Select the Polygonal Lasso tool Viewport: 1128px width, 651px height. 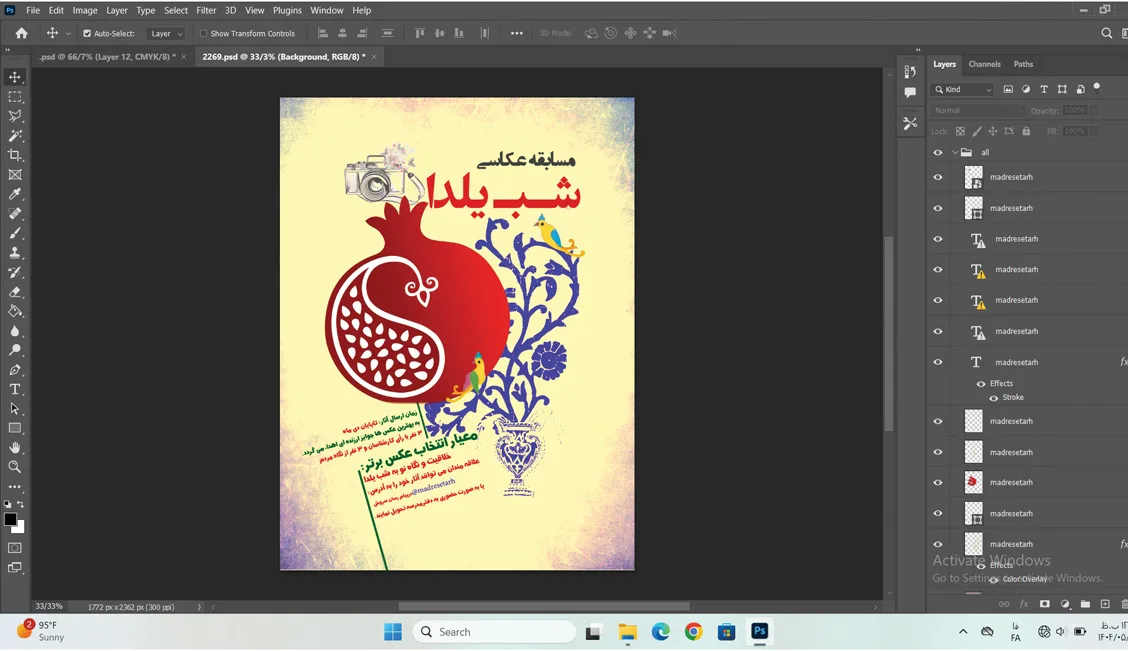(14, 116)
